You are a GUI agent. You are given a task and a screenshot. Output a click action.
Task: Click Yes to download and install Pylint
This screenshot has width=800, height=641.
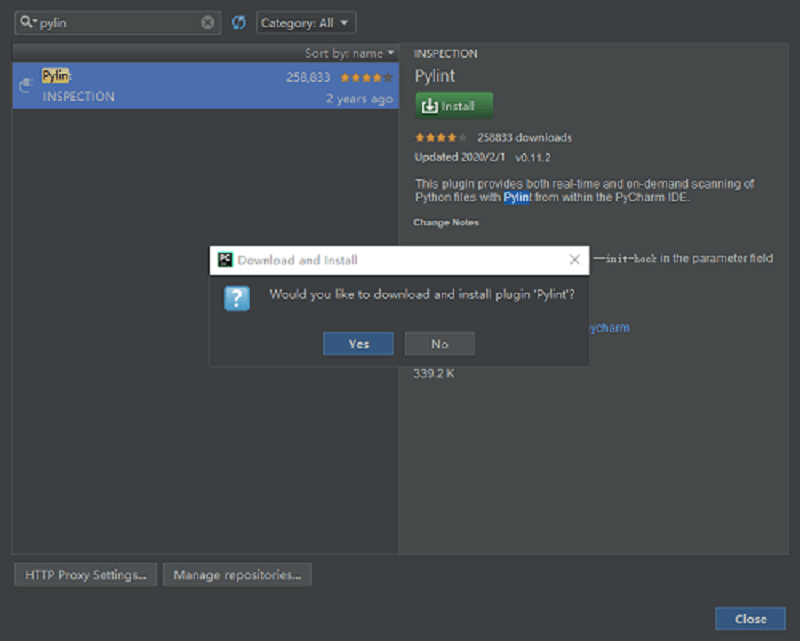tap(358, 344)
